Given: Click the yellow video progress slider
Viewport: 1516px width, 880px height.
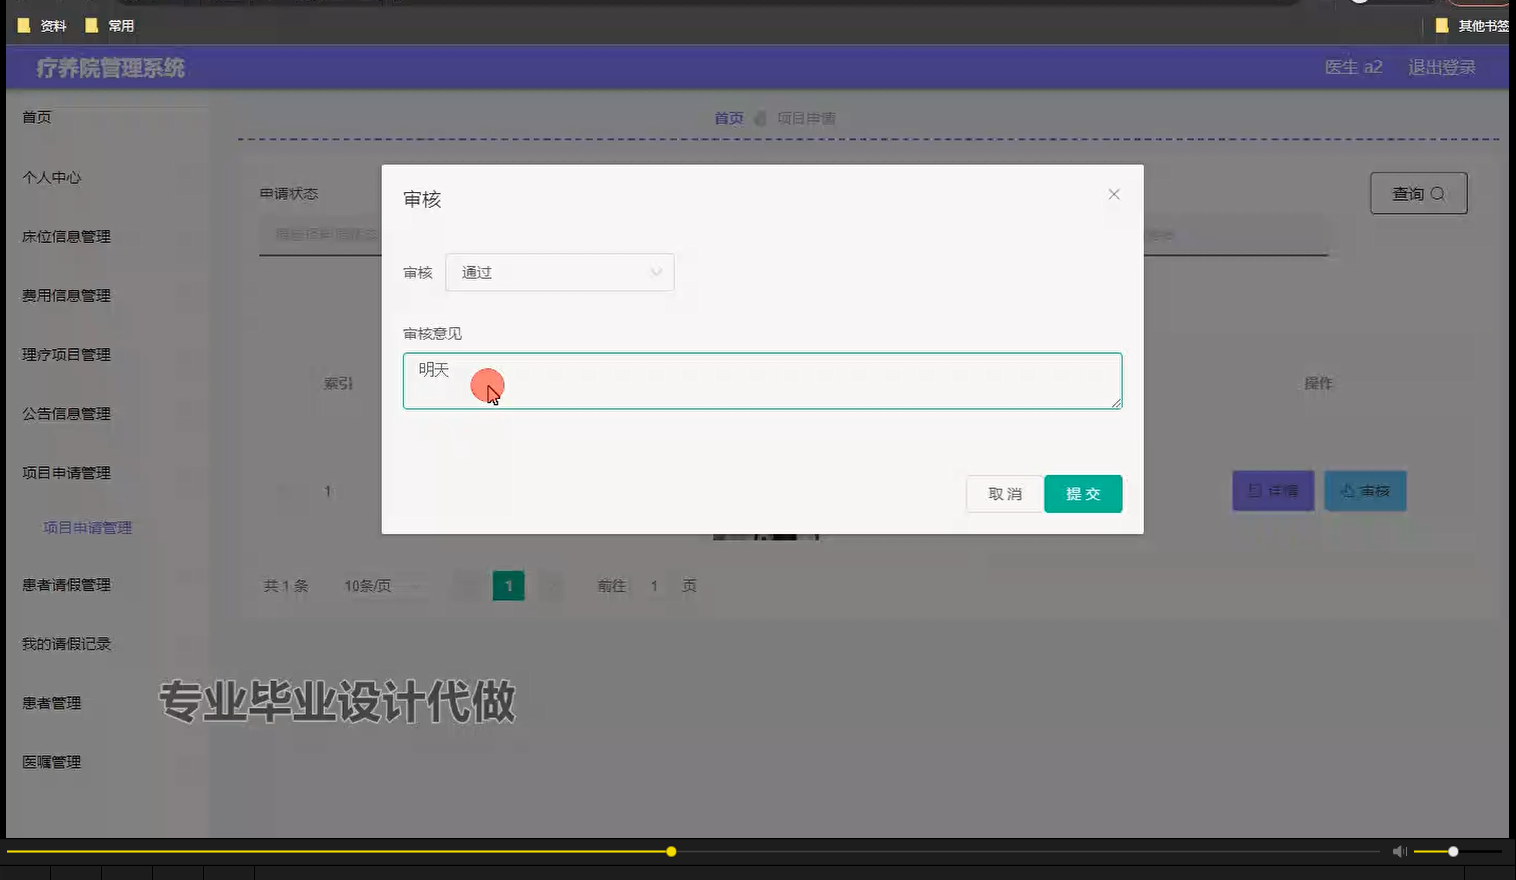Looking at the screenshot, I should click(670, 851).
